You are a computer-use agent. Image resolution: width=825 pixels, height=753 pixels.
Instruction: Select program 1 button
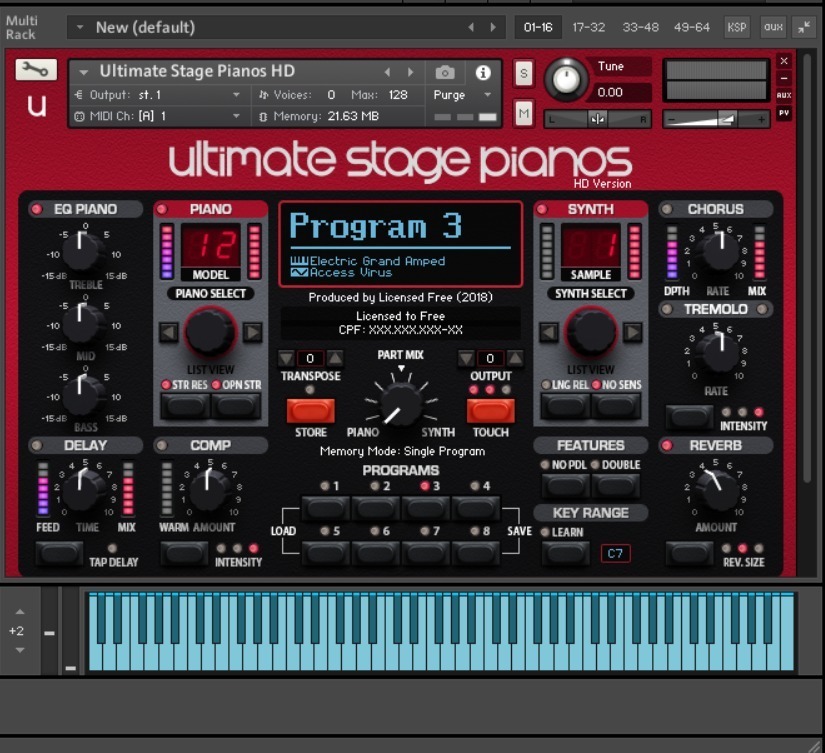(326, 508)
